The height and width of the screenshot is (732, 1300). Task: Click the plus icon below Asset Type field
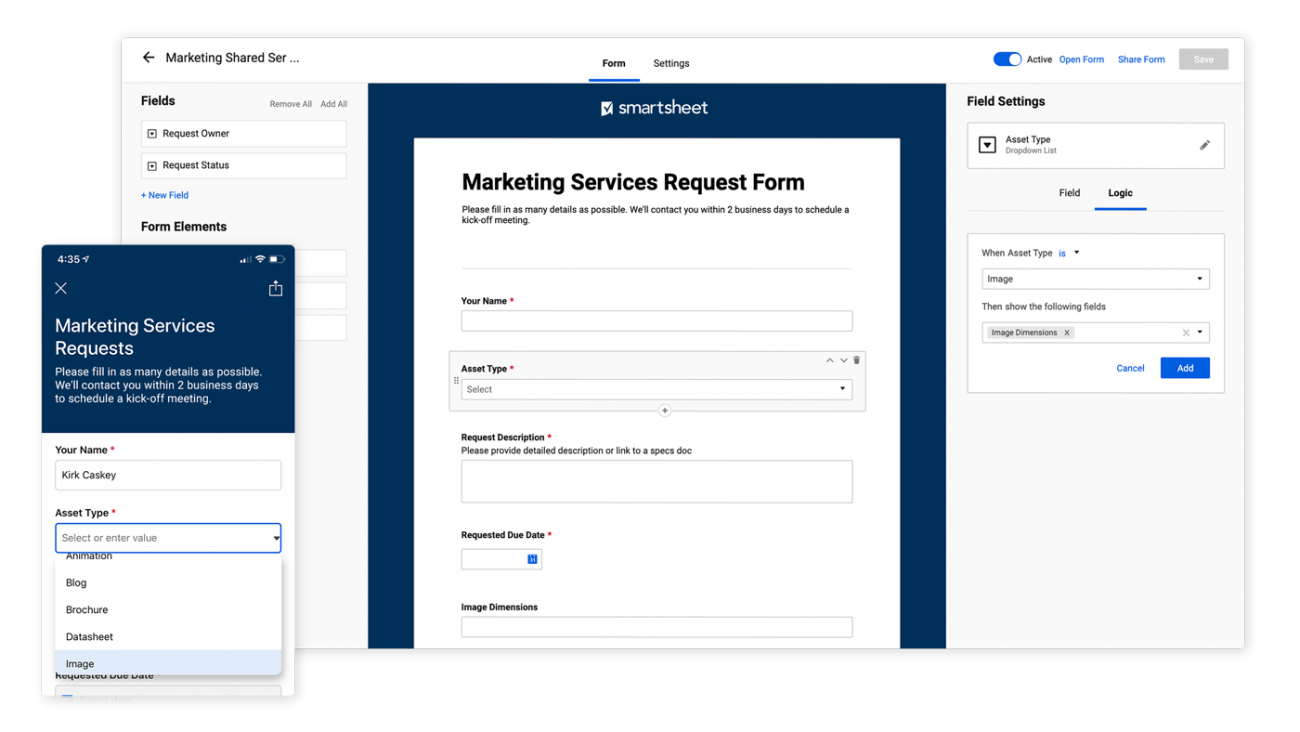[x=664, y=411]
